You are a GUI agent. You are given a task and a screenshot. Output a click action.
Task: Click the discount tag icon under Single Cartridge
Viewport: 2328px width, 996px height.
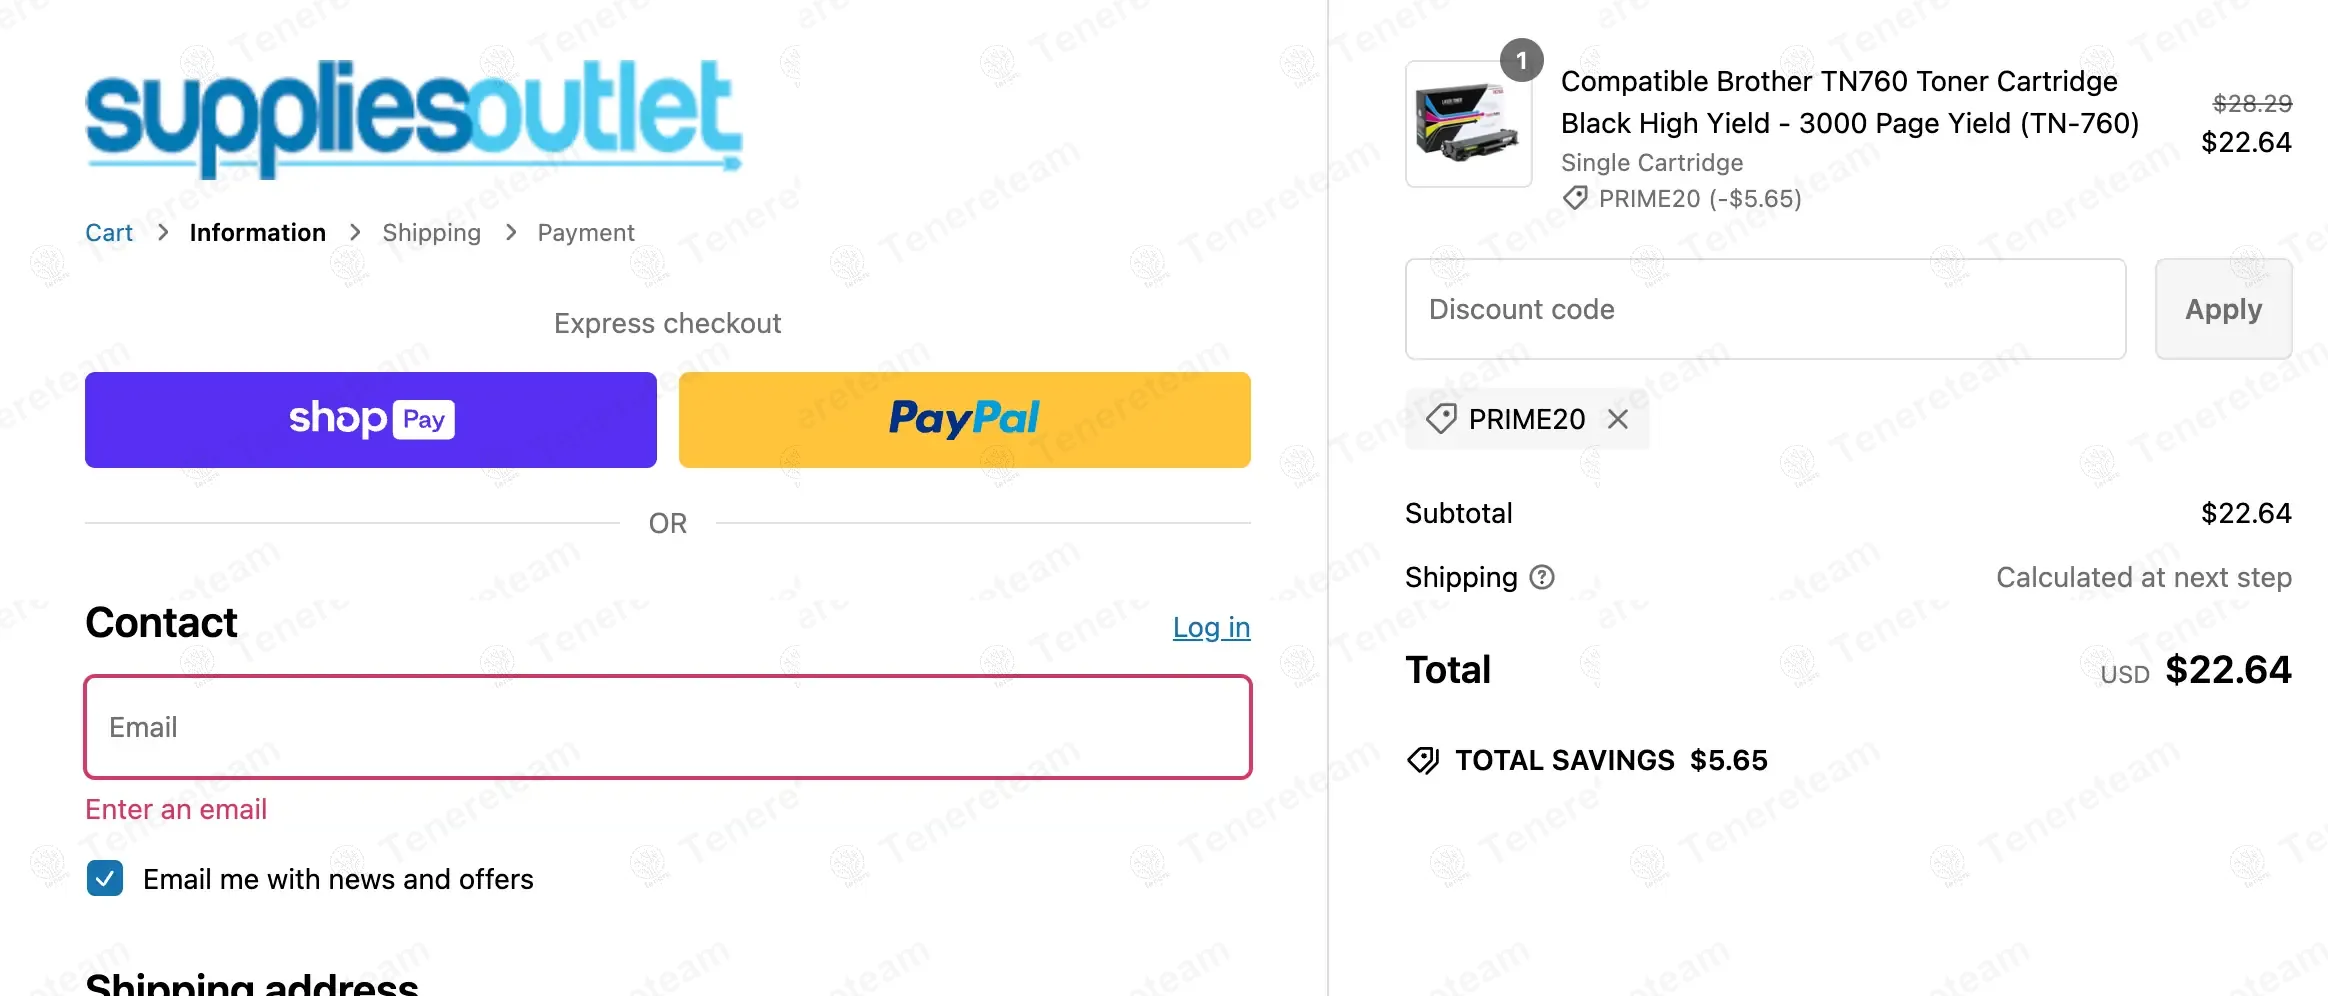tap(1575, 198)
